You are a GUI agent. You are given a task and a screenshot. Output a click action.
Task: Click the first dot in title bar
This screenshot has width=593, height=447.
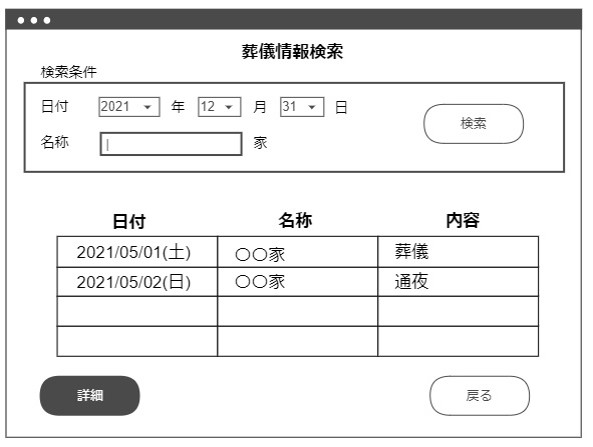pyautogui.click(x=21, y=20)
